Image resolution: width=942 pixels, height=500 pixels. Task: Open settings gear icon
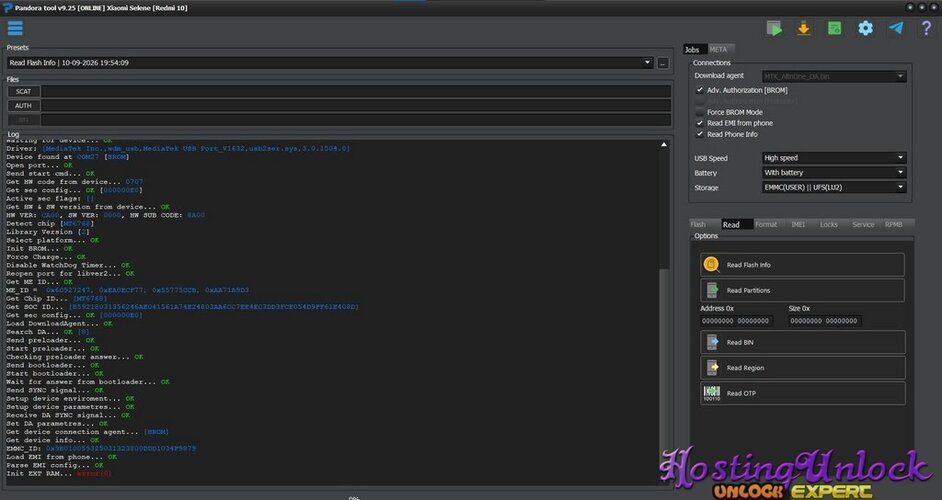tap(865, 28)
